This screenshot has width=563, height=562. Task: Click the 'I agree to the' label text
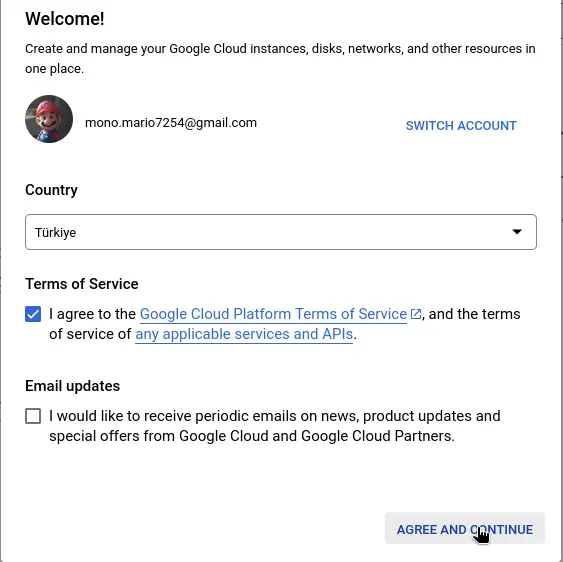(92, 314)
